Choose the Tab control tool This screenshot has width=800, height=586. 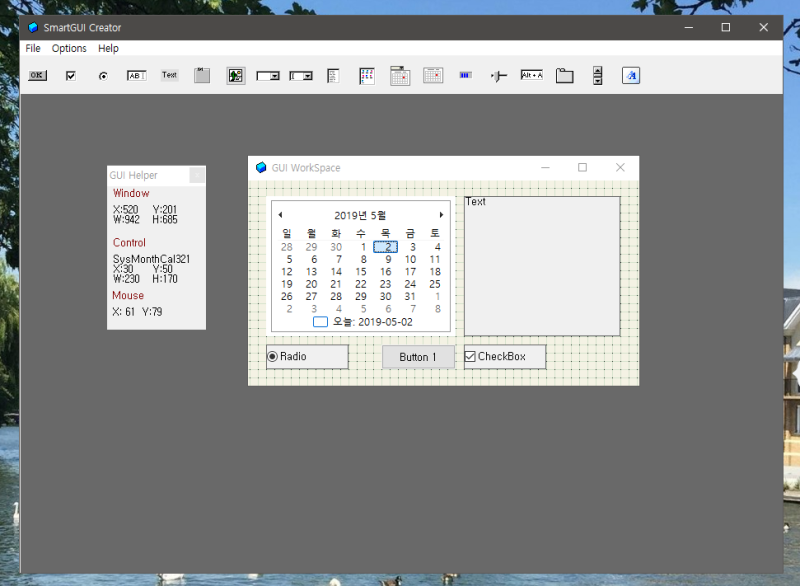[564, 76]
